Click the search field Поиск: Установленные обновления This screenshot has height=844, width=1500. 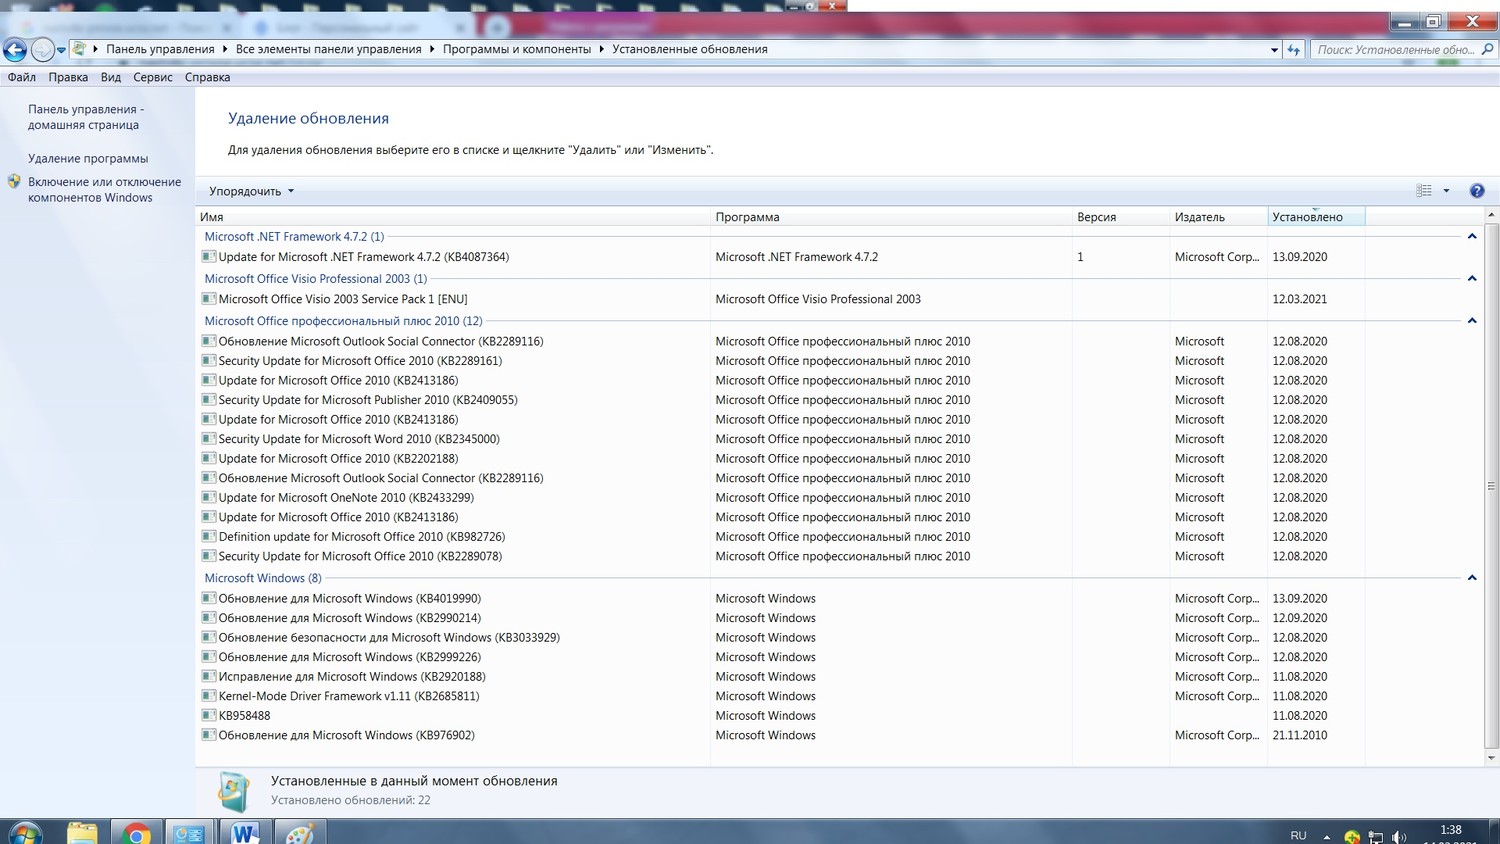(1394, 49)
